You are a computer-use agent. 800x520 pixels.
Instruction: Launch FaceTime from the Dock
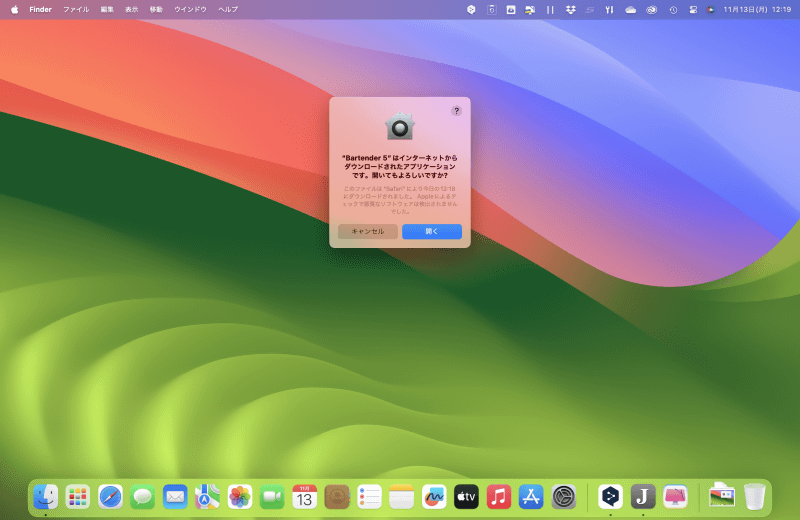click(x=272, y=497)
